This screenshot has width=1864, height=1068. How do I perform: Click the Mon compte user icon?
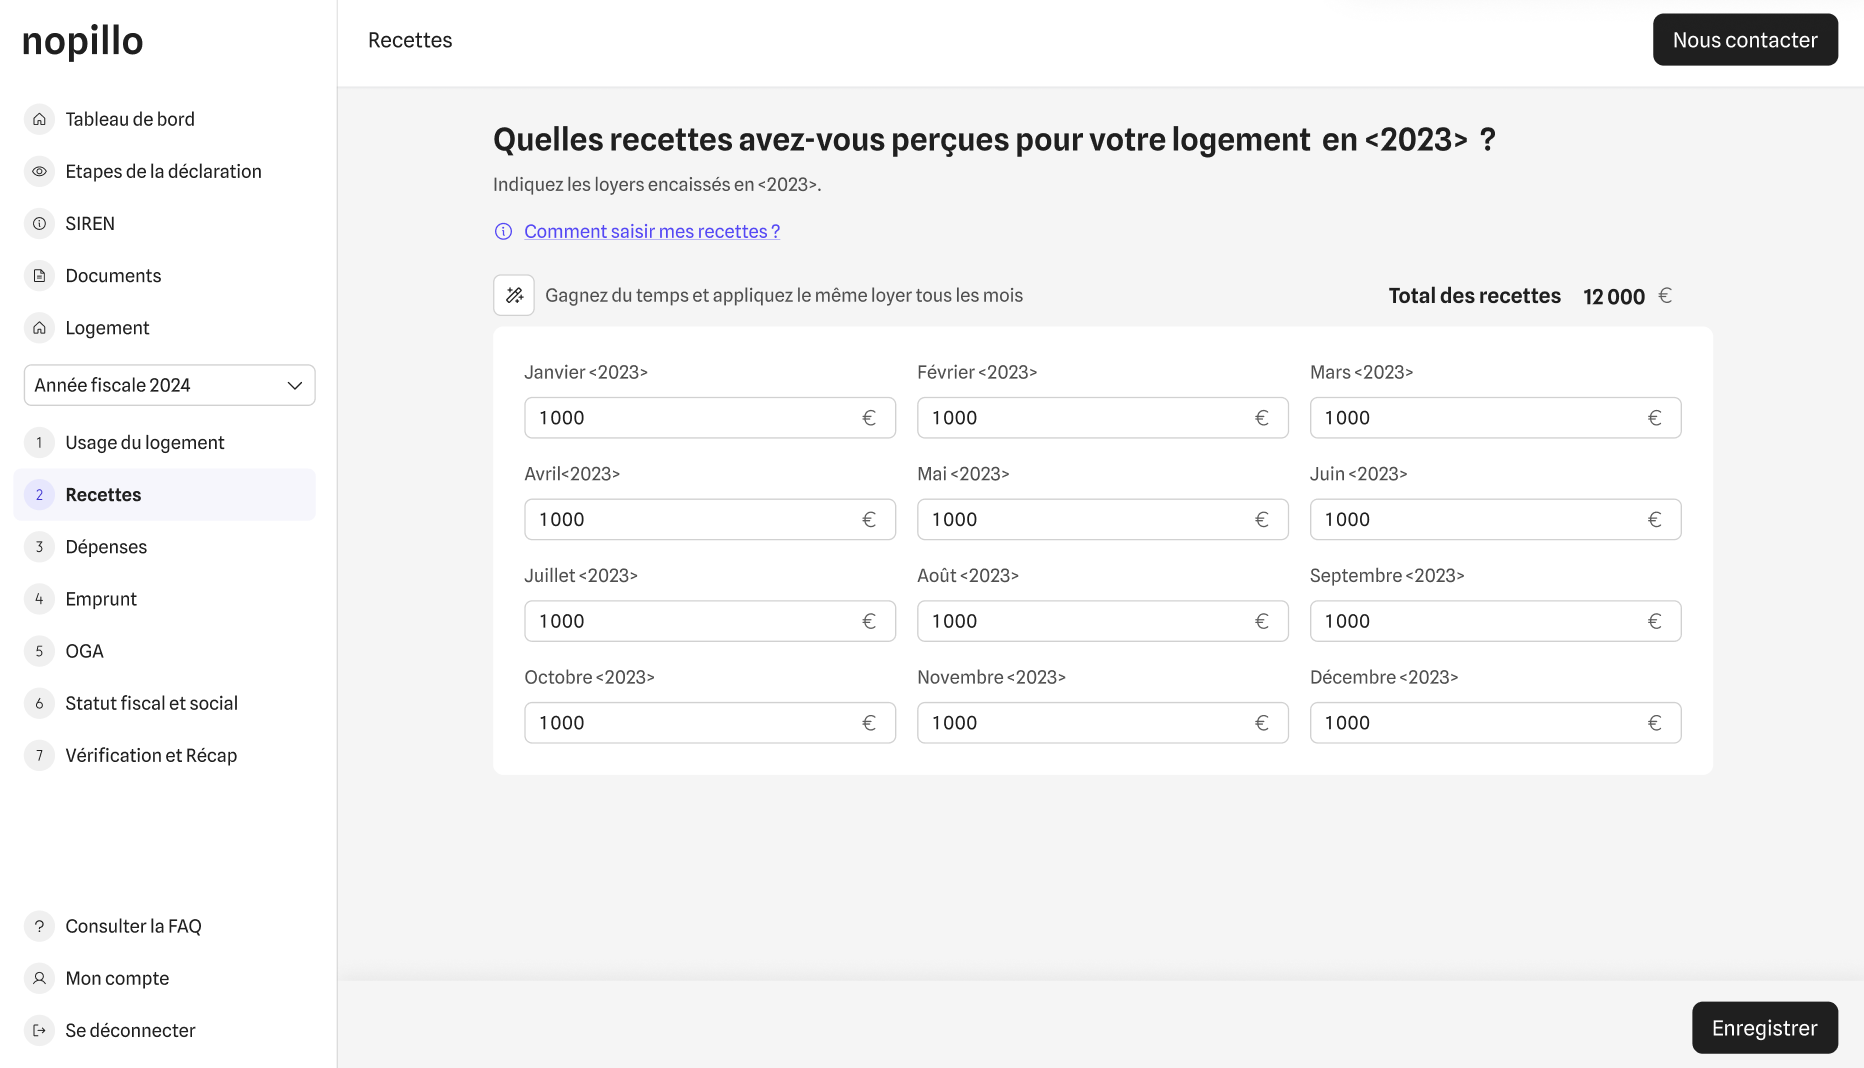click(x=39, y=978)
